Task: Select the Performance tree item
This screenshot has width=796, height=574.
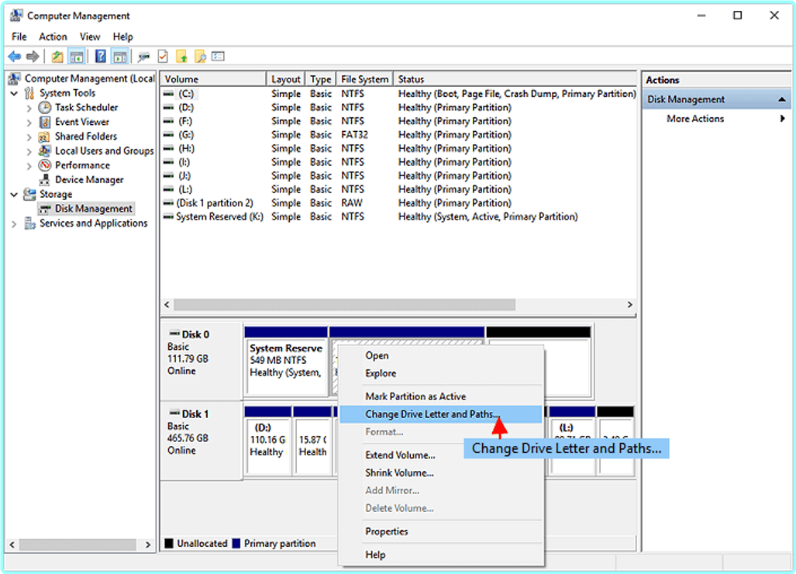Action: [x=82, y=165]
